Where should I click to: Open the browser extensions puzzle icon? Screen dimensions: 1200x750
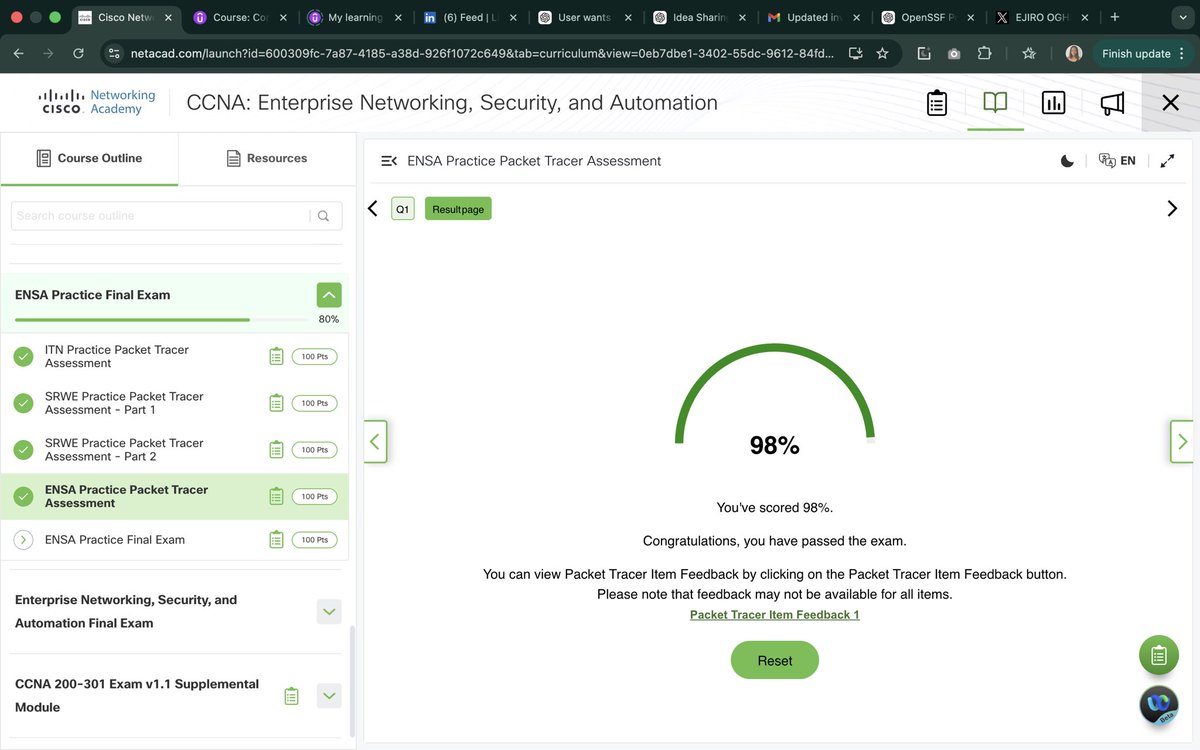(x=985, y=54)
